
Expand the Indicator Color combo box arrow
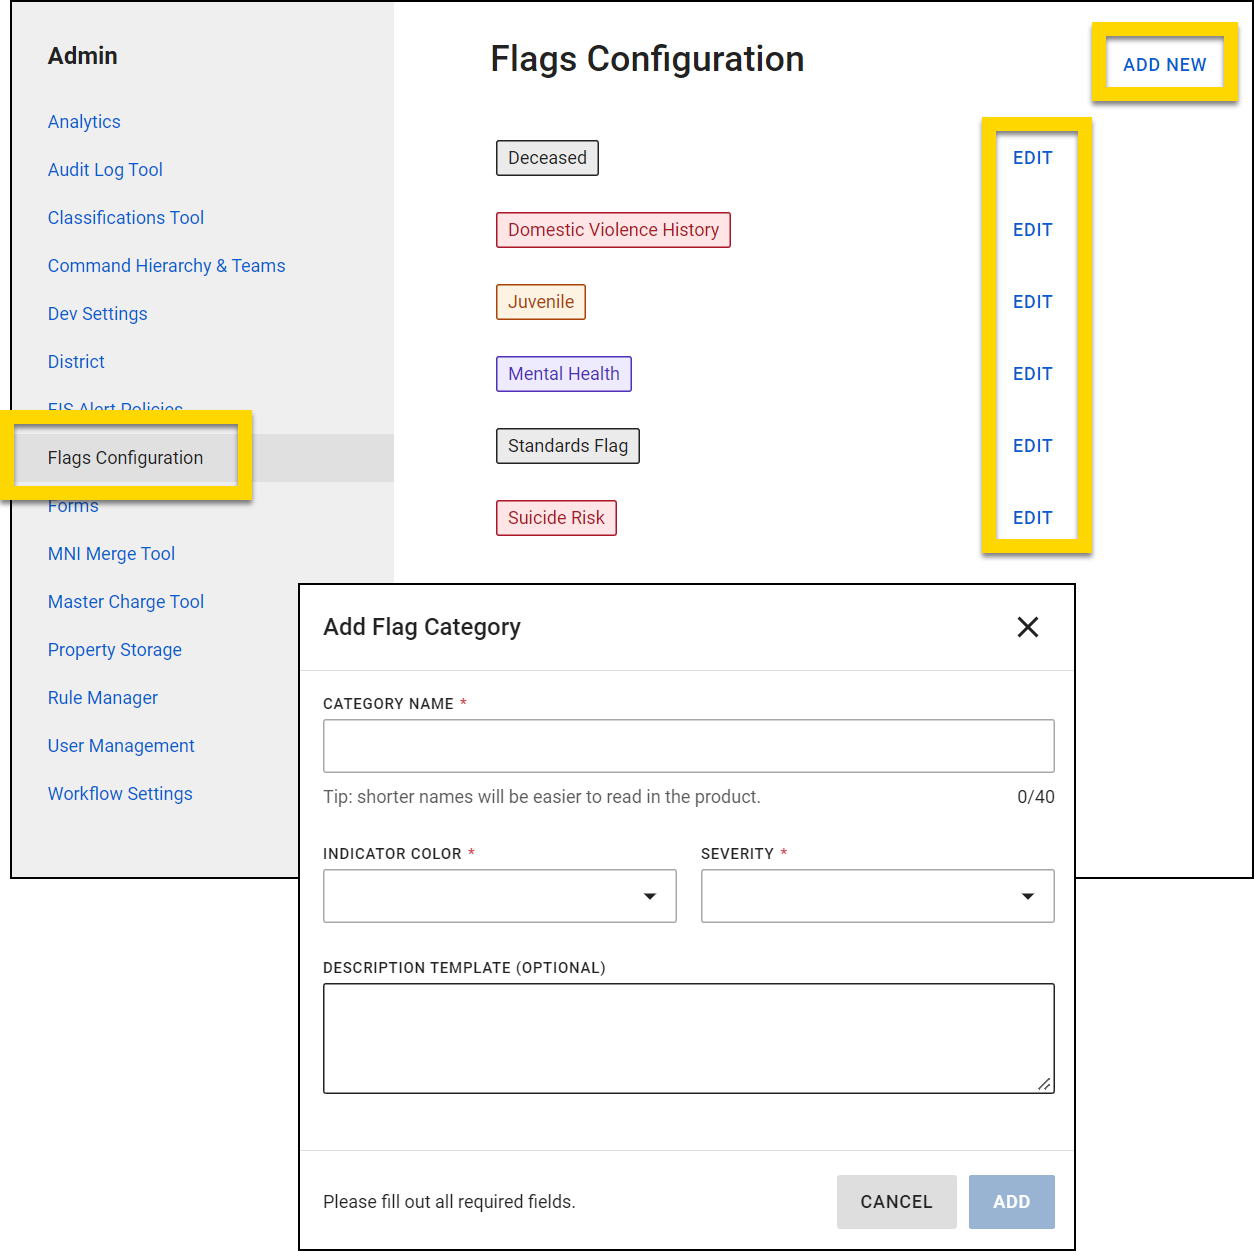[x=652, y=896]
